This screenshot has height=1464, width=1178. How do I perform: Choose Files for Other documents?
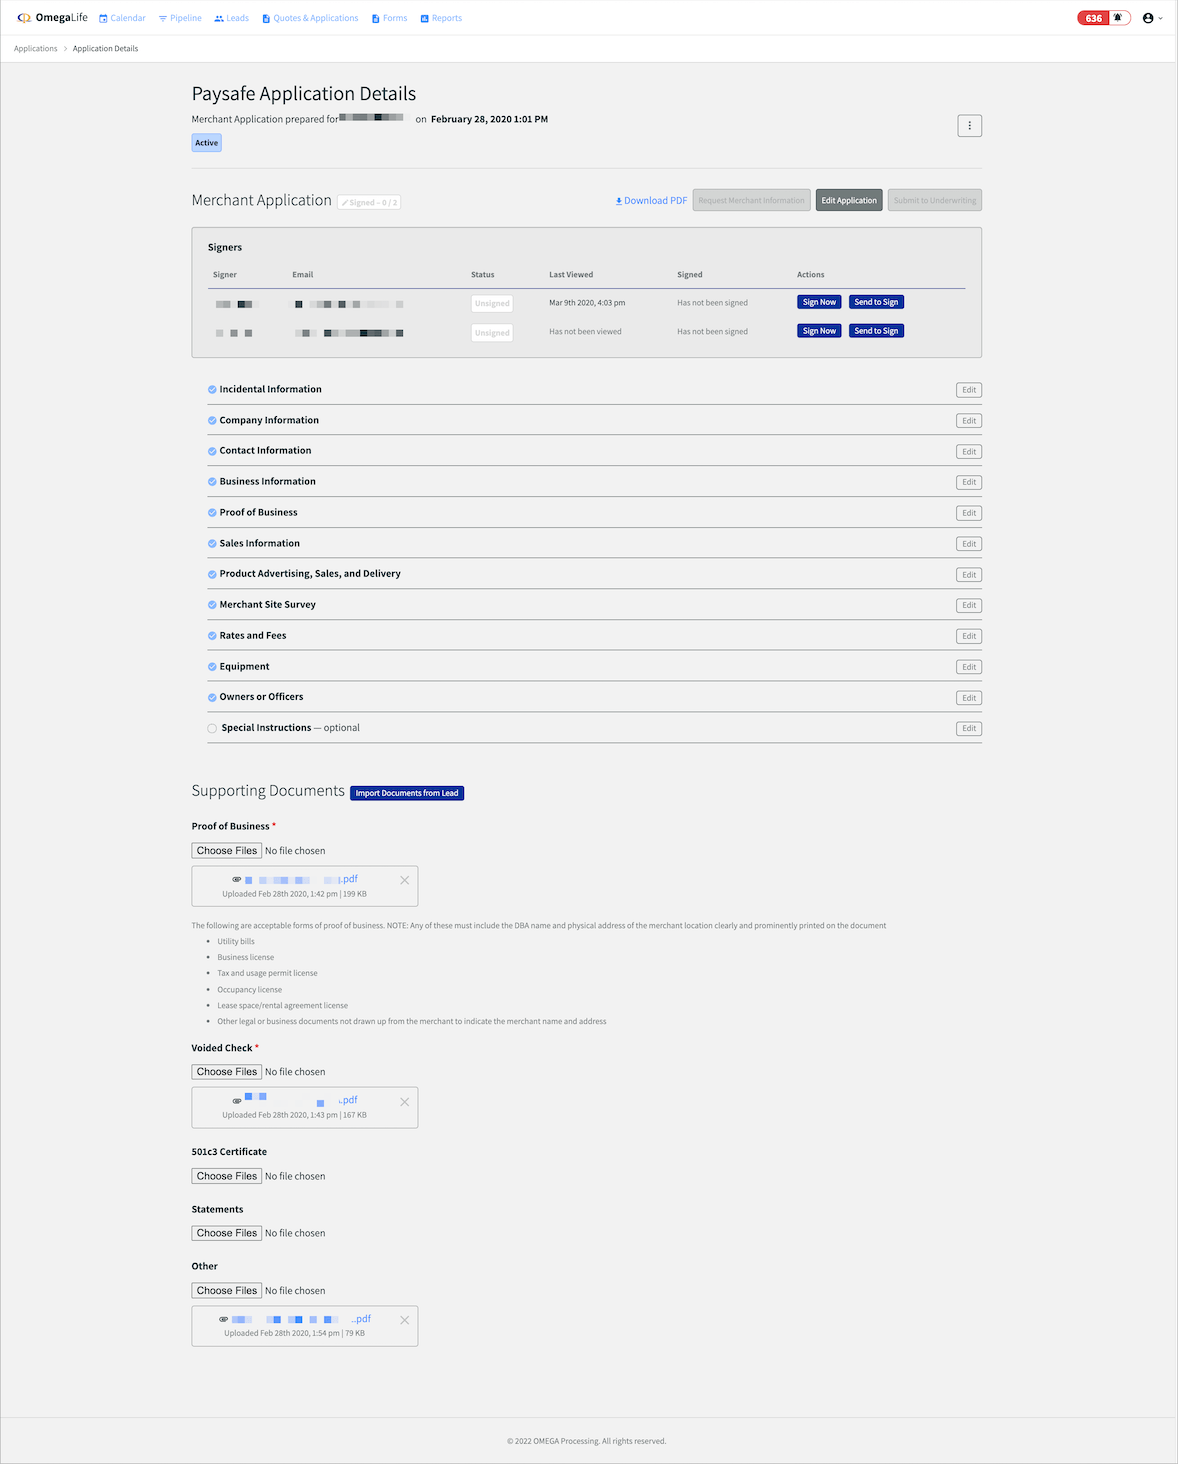(227, 1291)
